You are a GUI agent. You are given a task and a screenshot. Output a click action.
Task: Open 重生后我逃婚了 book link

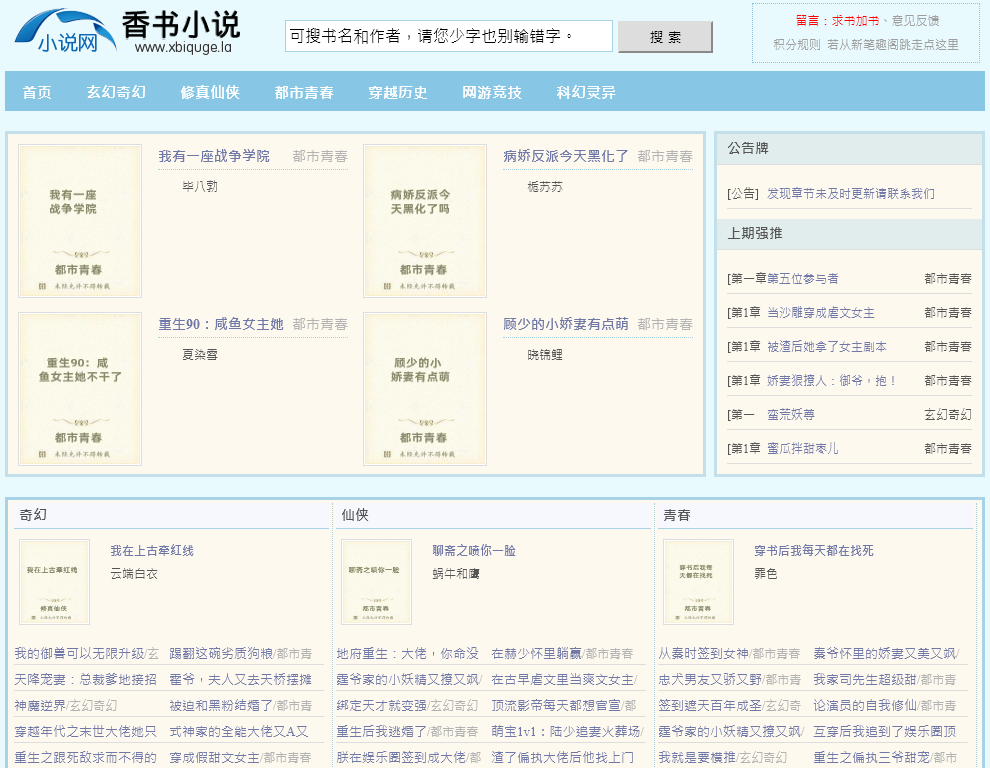click(381, 731)
